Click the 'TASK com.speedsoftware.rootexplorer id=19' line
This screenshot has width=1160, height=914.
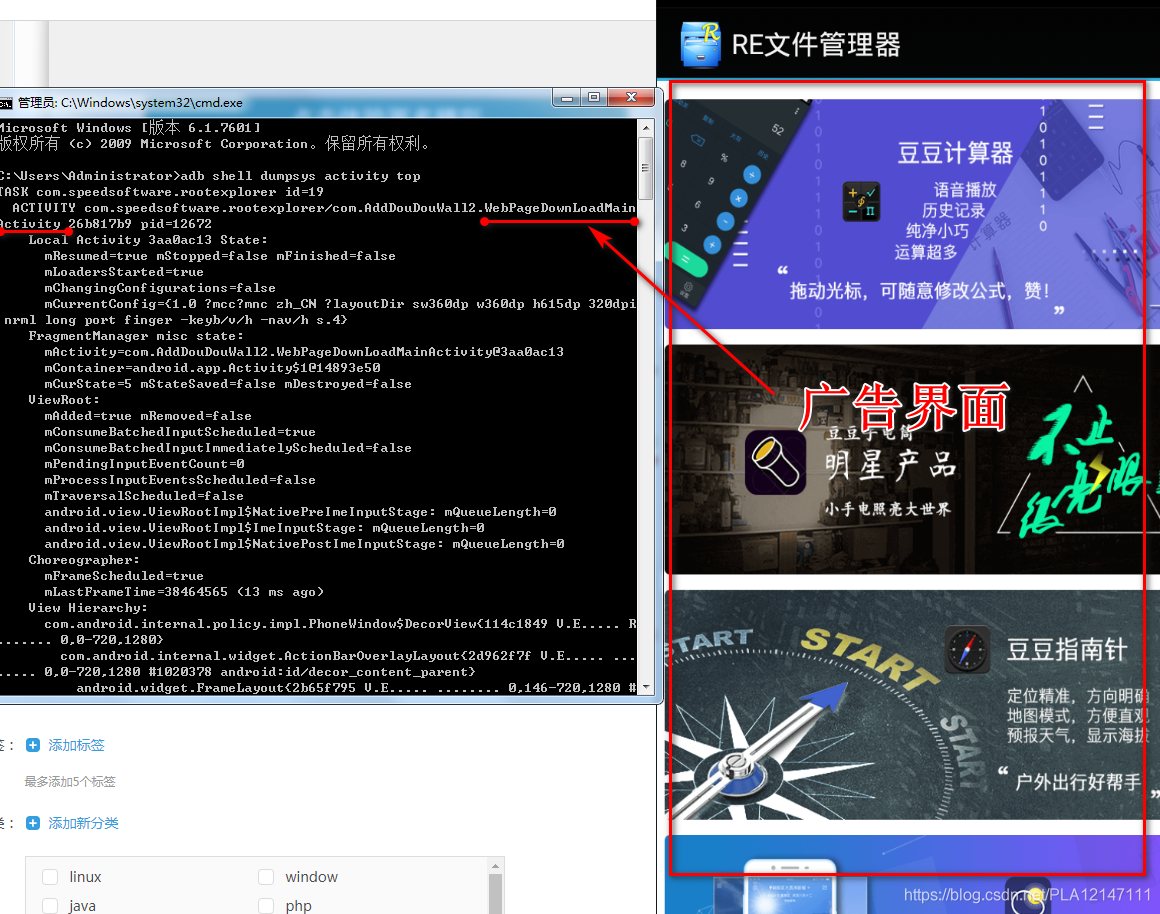point(162,192)
